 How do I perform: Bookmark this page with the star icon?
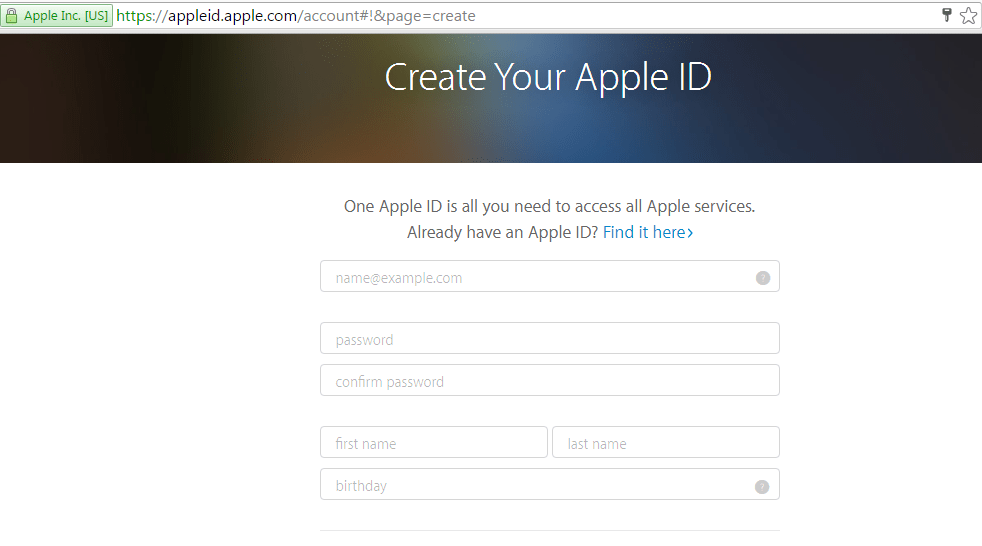click(x=968, y=16)
